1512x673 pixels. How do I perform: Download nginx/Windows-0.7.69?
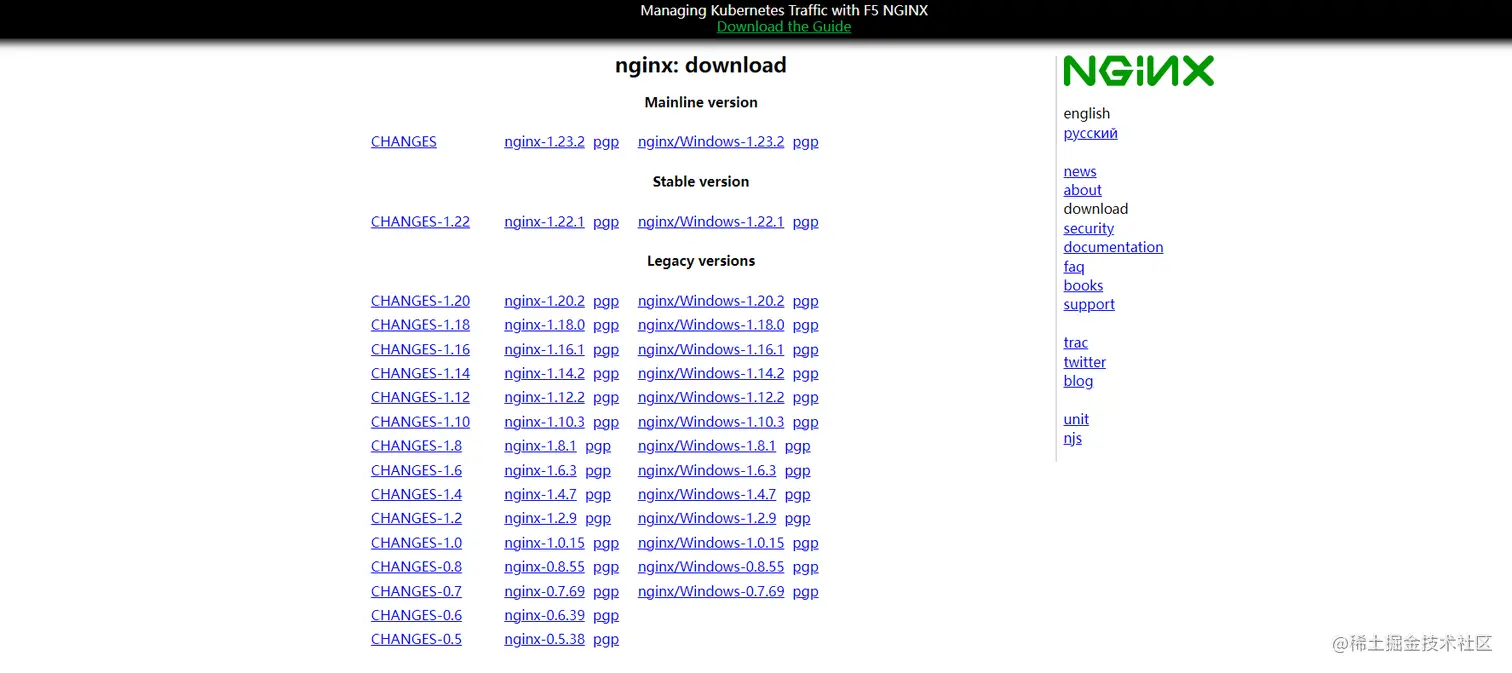tap(711, 592)
